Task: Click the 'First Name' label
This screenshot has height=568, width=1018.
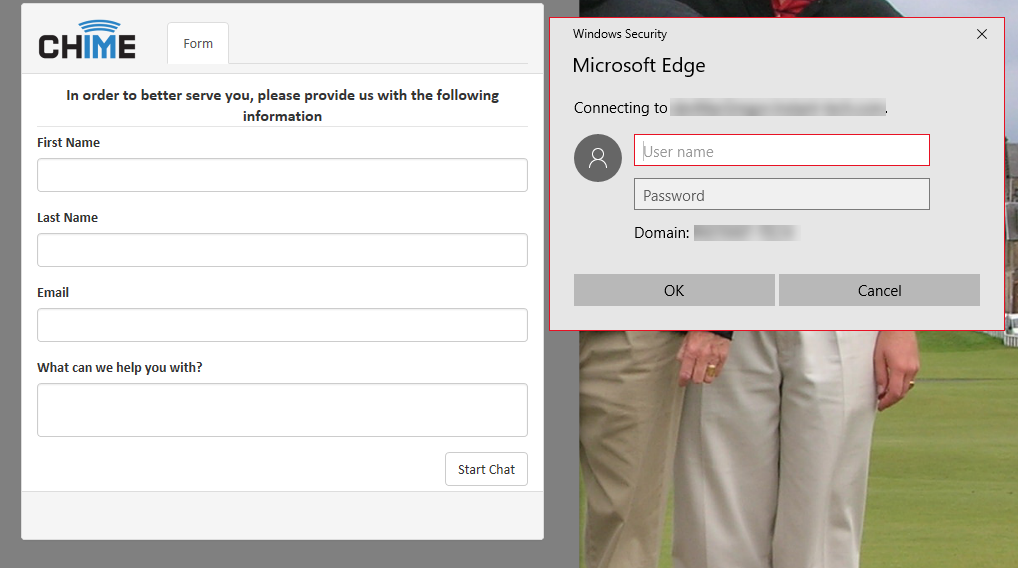Action: click(68, 143)
